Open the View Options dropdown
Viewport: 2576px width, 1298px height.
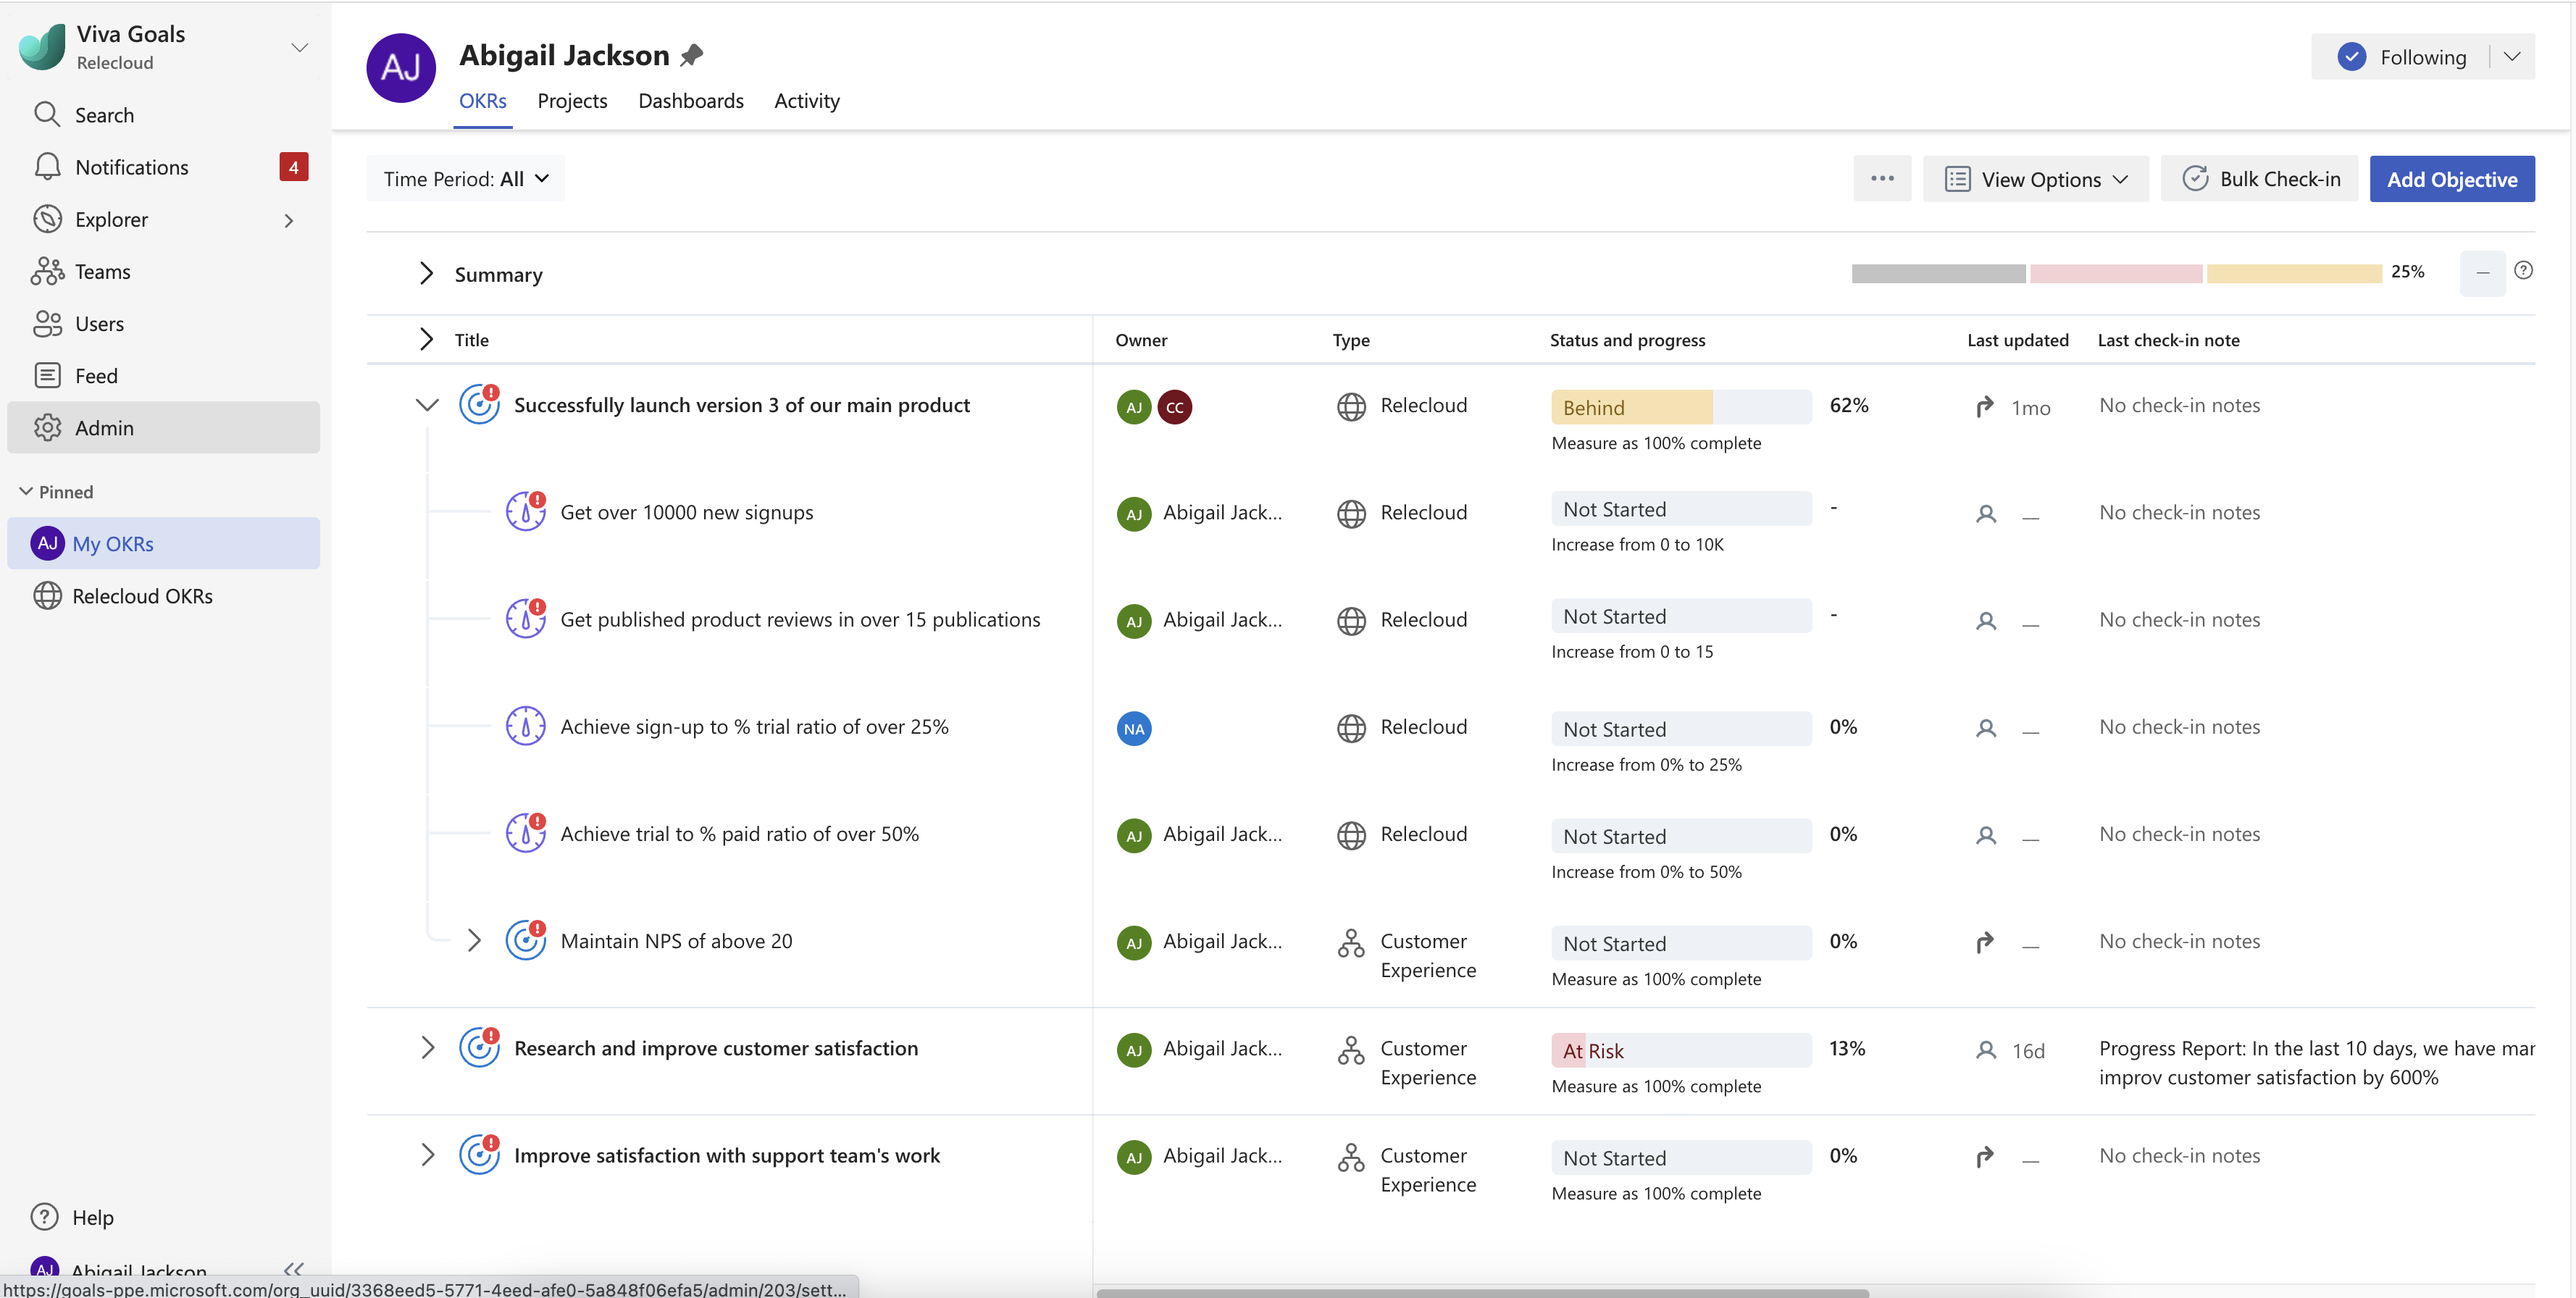pyautogui.click(x=2036, y=179)
